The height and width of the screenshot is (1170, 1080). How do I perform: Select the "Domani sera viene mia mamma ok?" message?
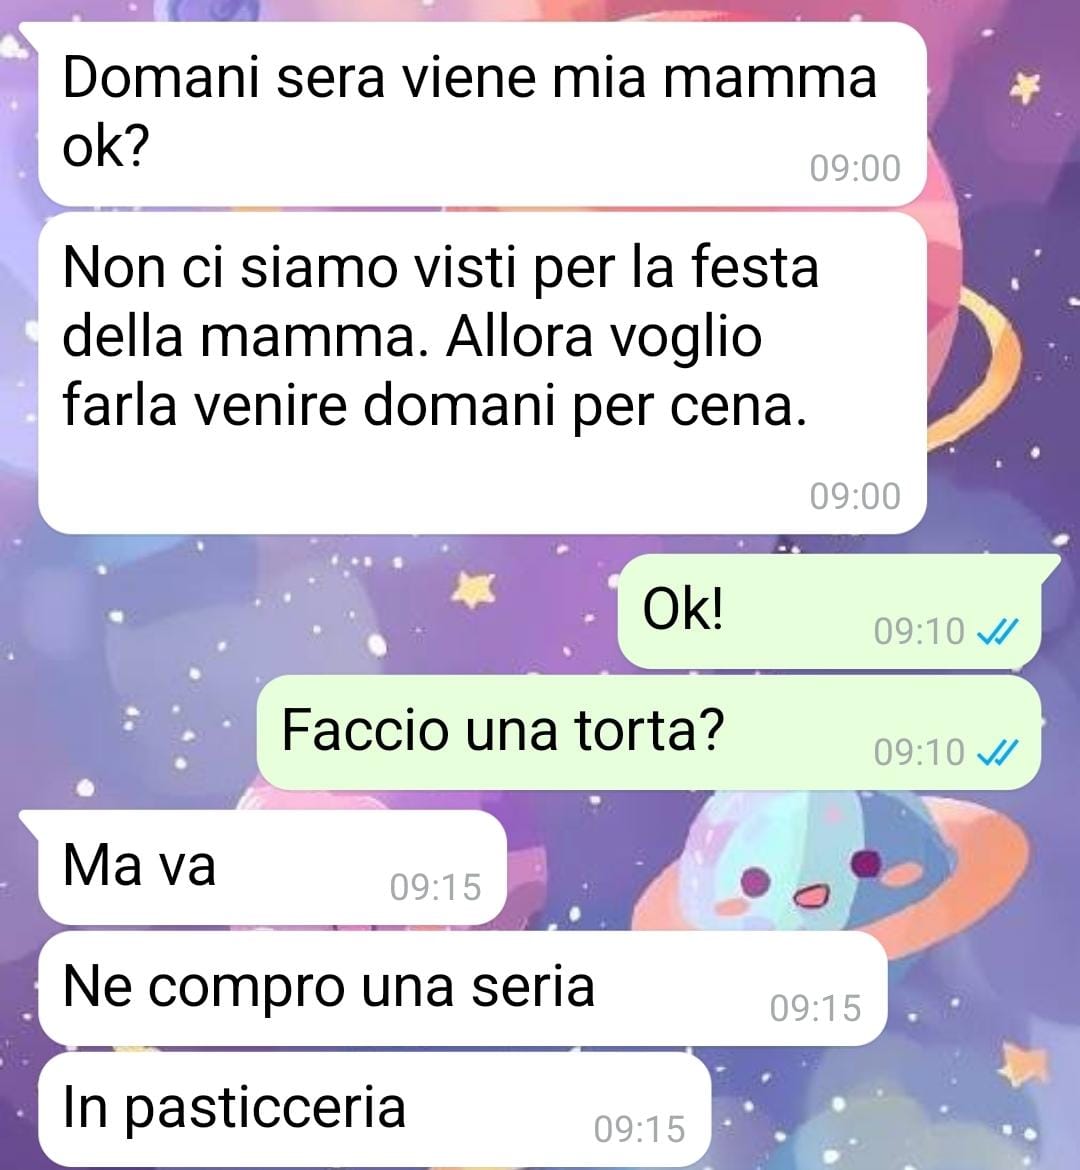[x=482, y=113]
